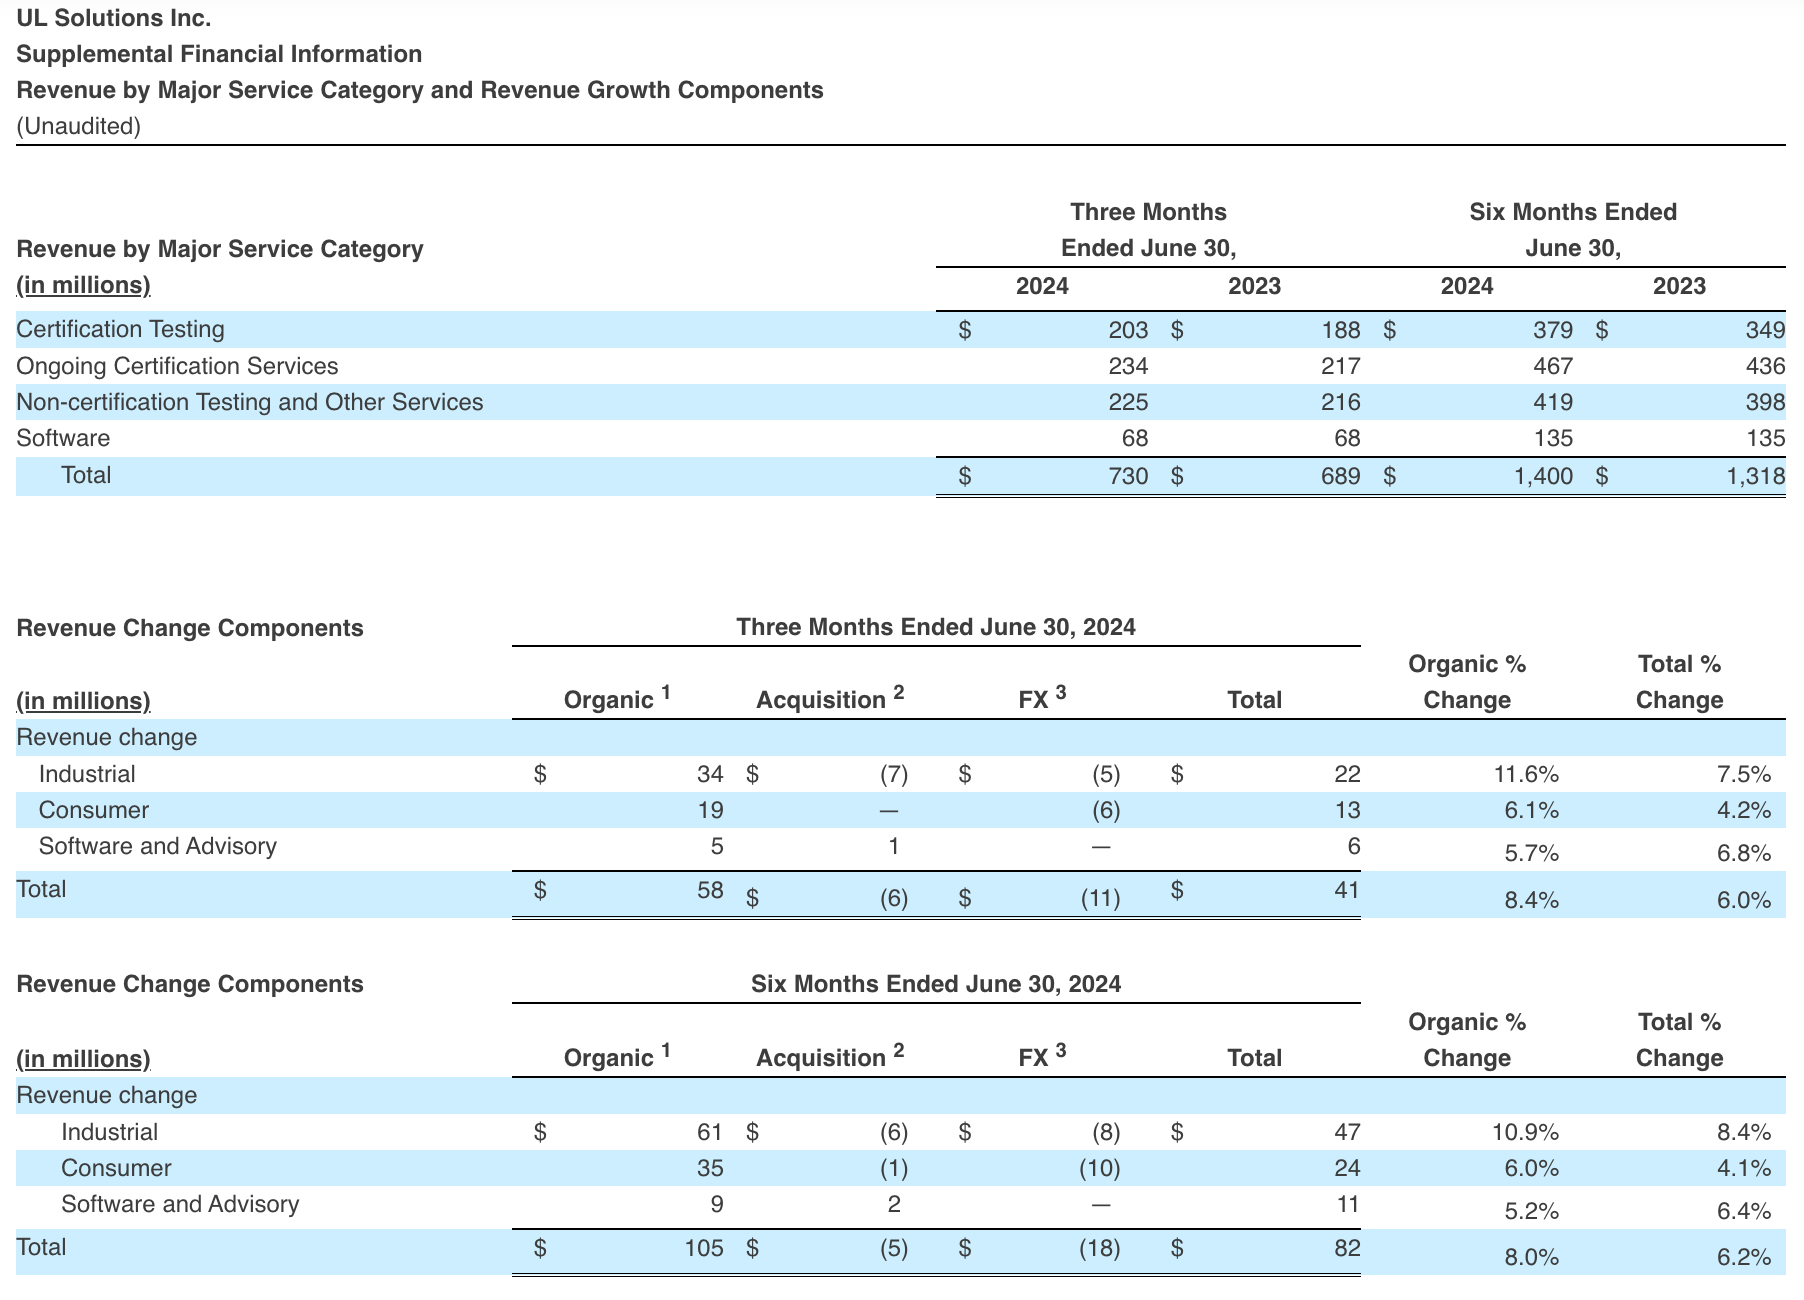The image size is (1804, 1300).
Task: Select the 5.2% organic change value
Action: click(x=1532, y=1211)
